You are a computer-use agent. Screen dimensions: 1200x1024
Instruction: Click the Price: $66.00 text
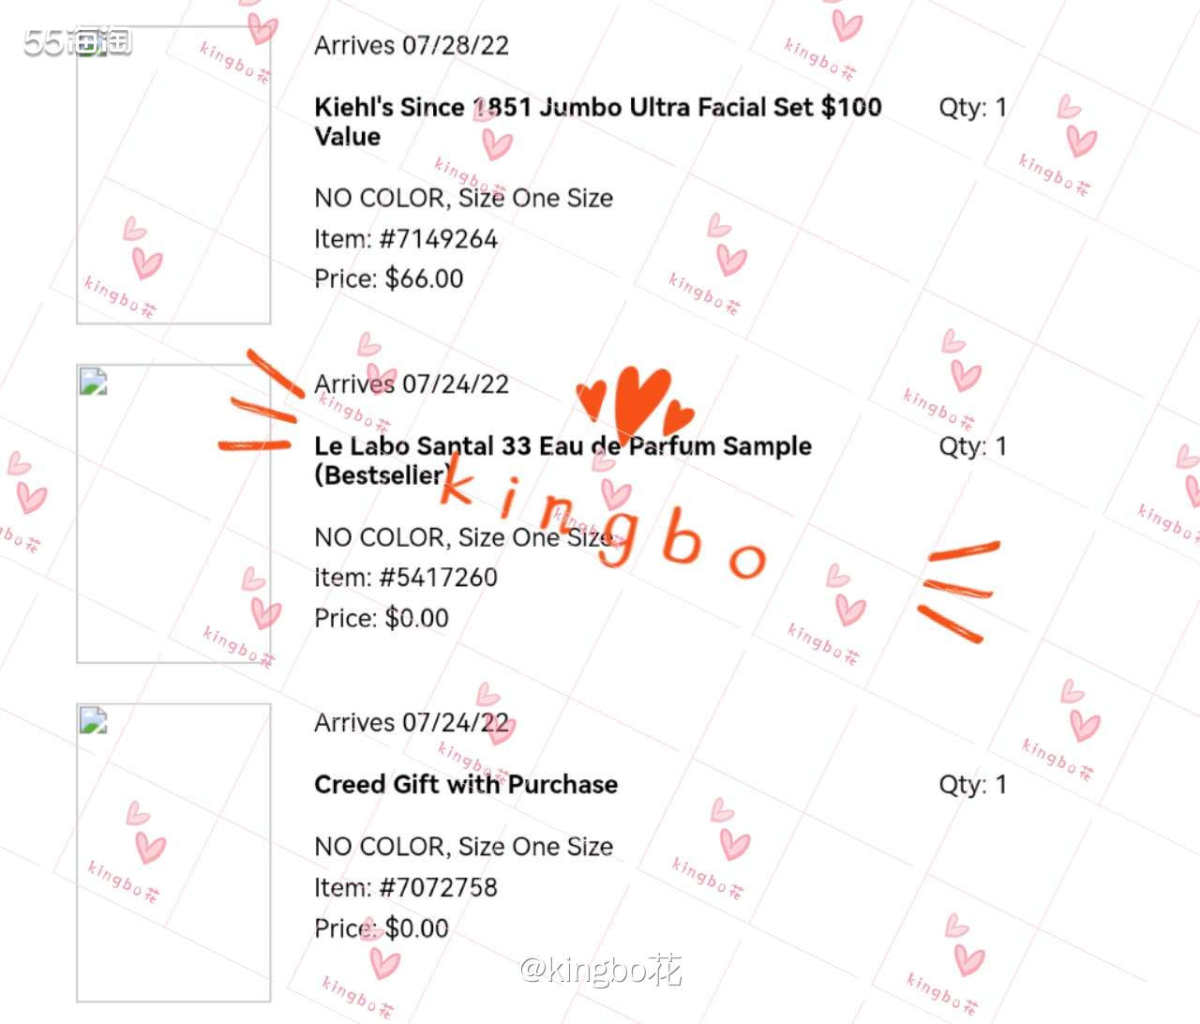click(x=389, y=279)
